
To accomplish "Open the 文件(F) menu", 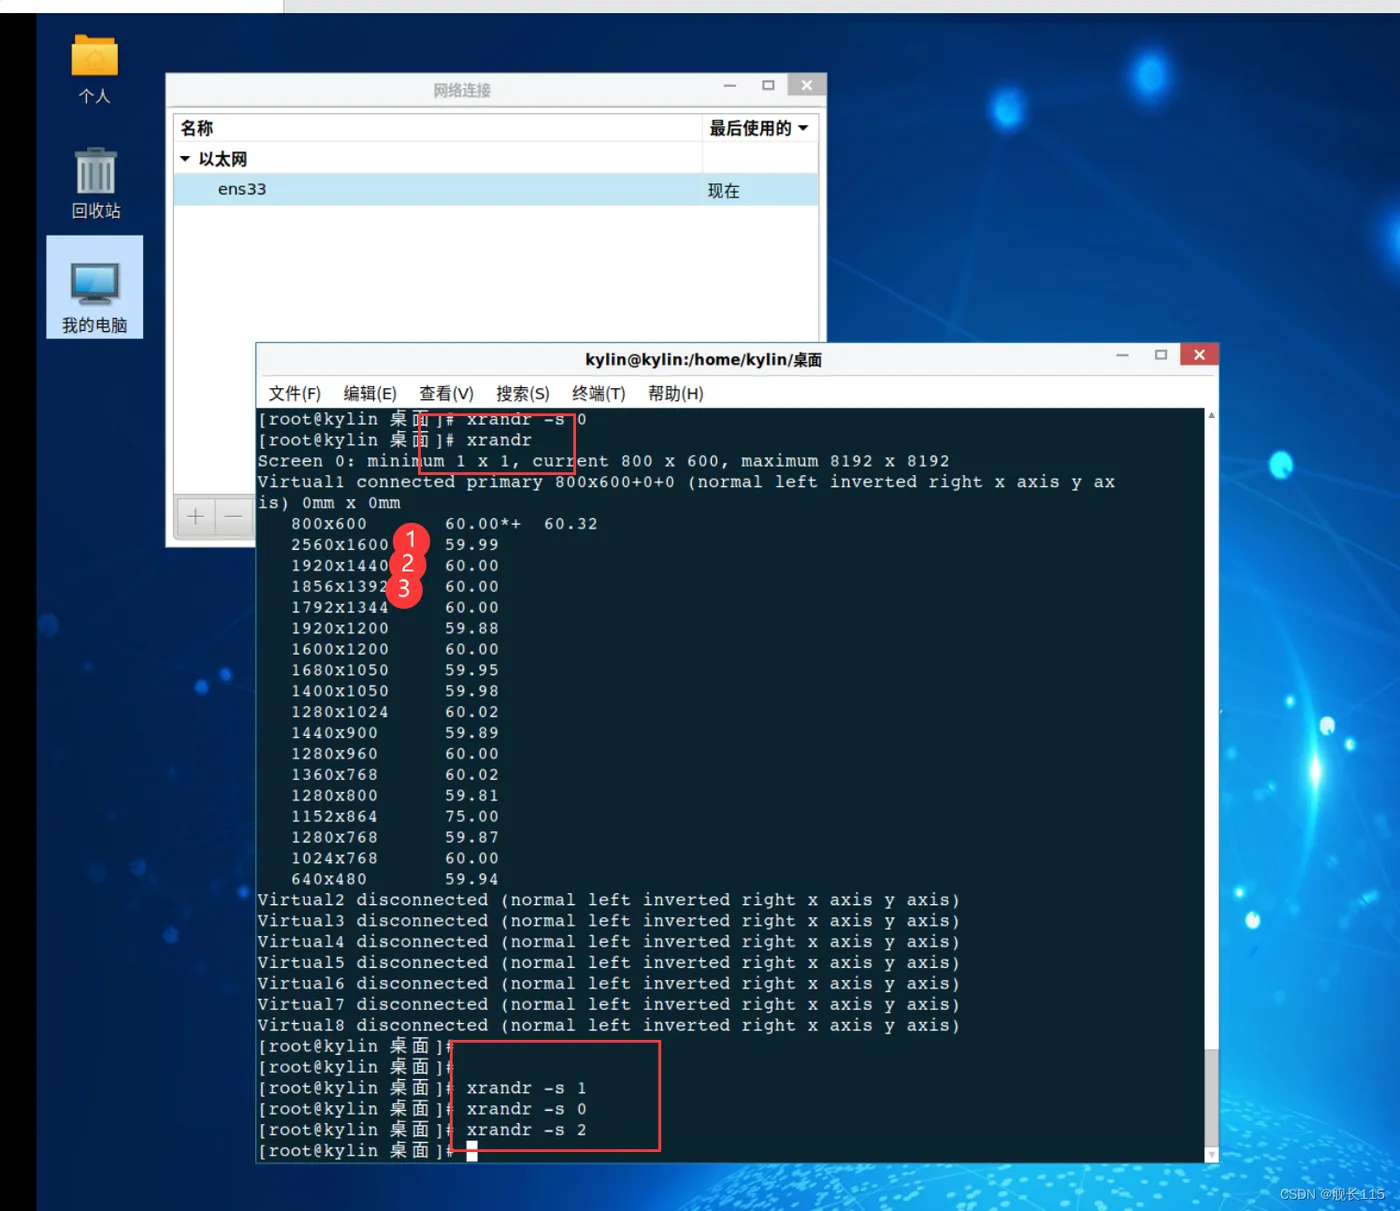I will pyautogui.click(x=294, y=393).
